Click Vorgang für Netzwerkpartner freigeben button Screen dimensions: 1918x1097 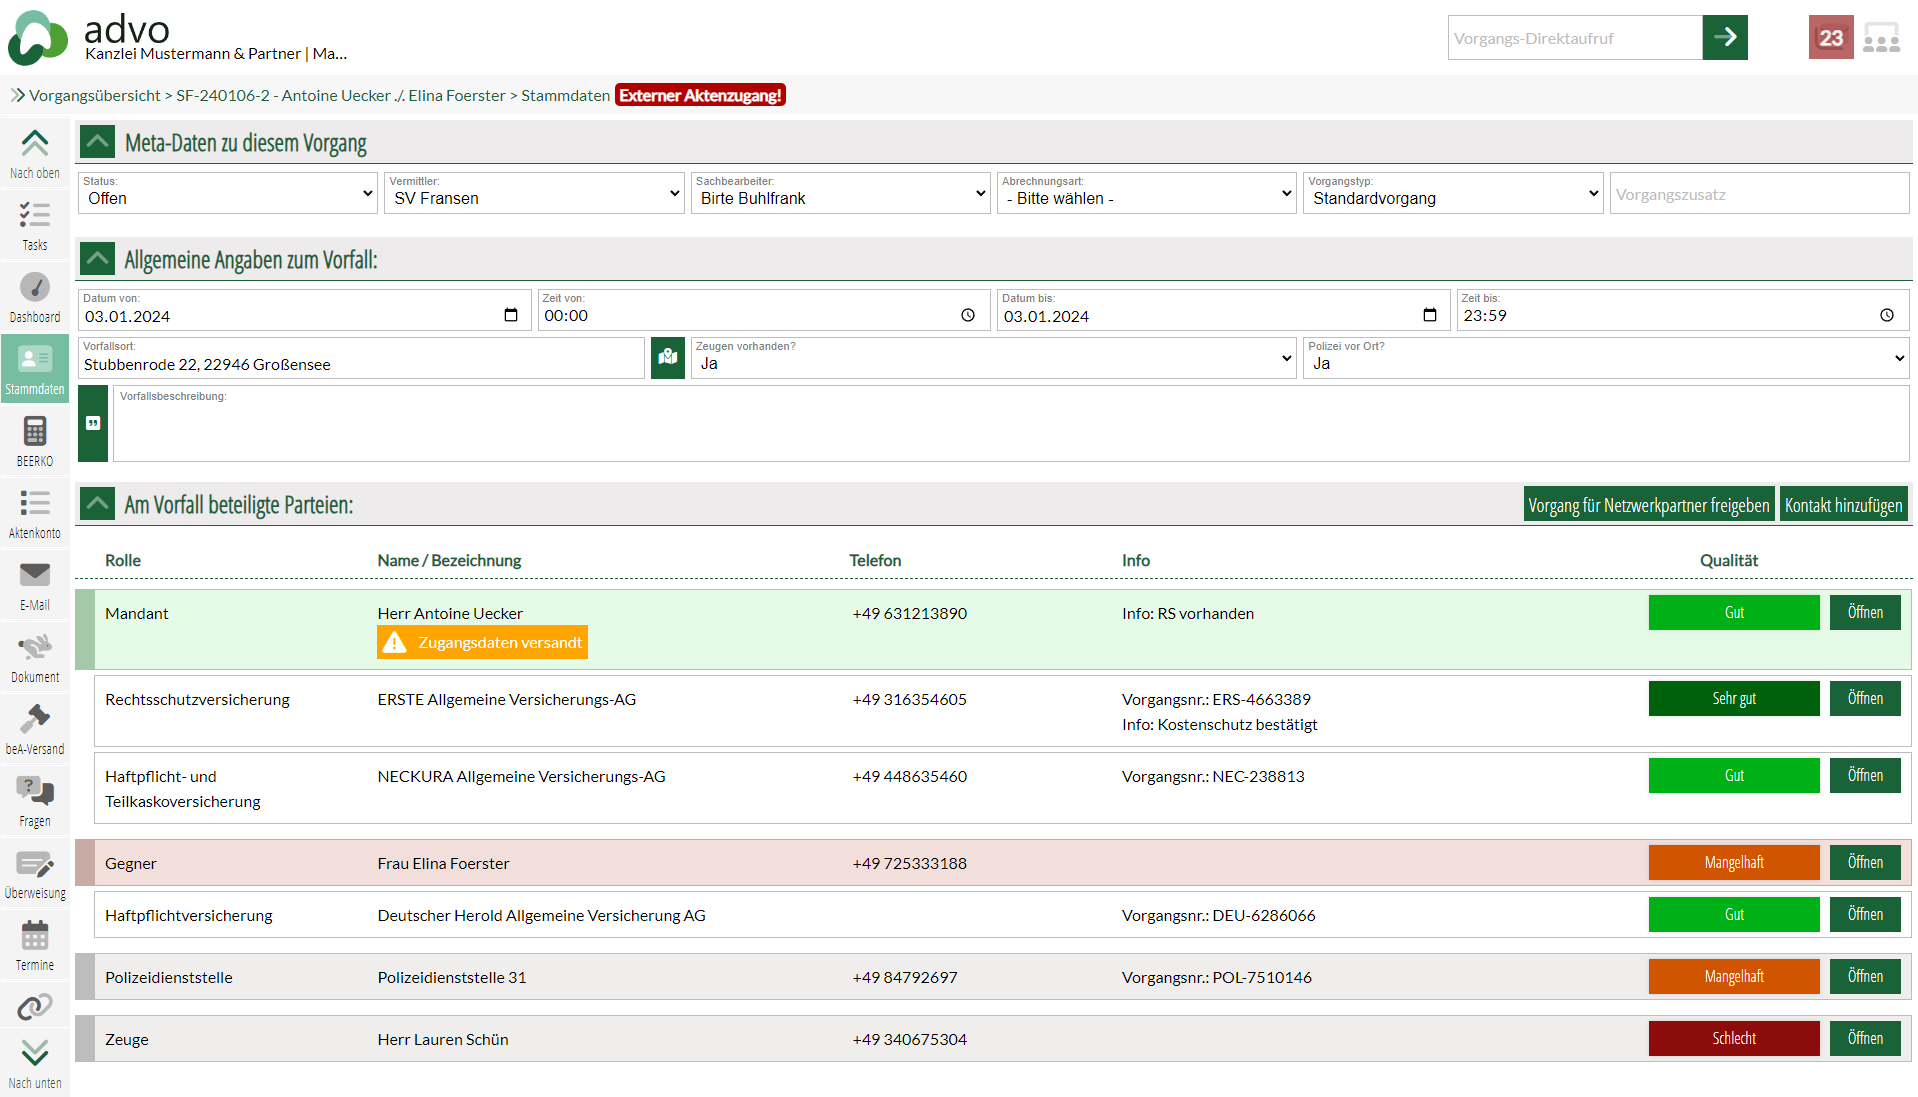click(x=1648, y=505)
